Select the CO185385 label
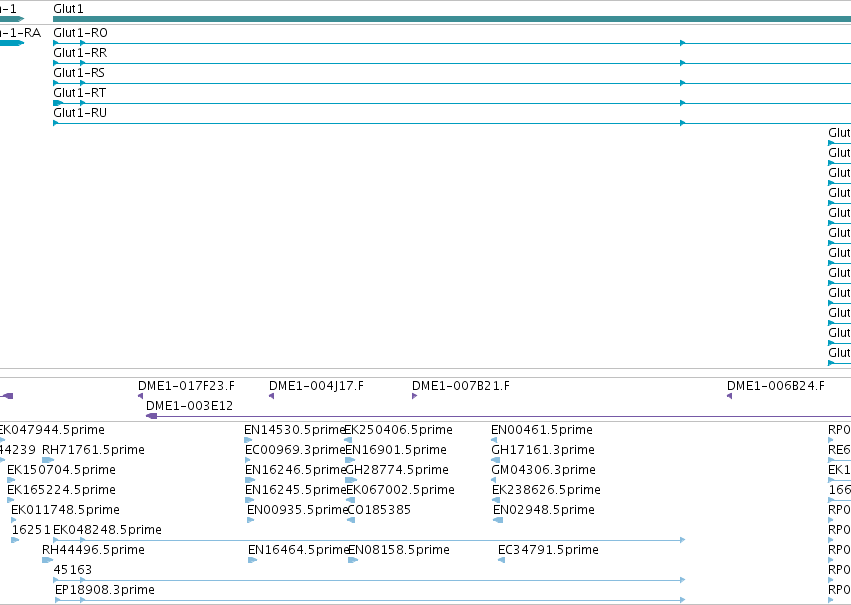Screen dimensions: 851x605 click(x=379, y=511)
